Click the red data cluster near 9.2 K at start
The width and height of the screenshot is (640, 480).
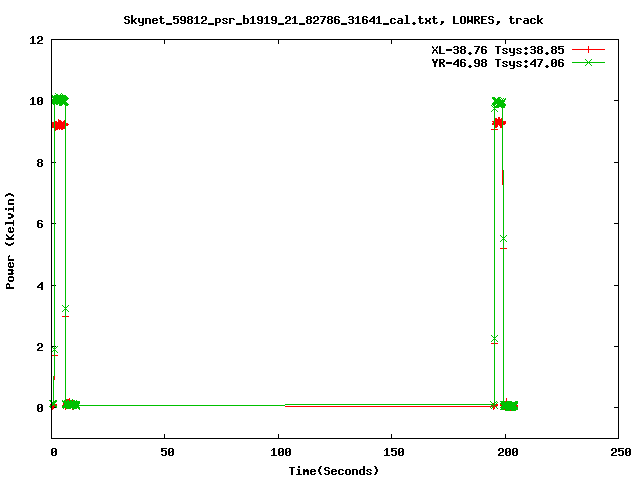click(60, 124)
